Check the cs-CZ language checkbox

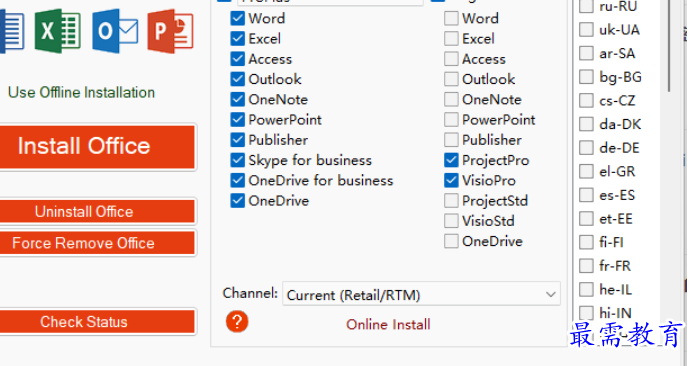click(x=586, y=100)
